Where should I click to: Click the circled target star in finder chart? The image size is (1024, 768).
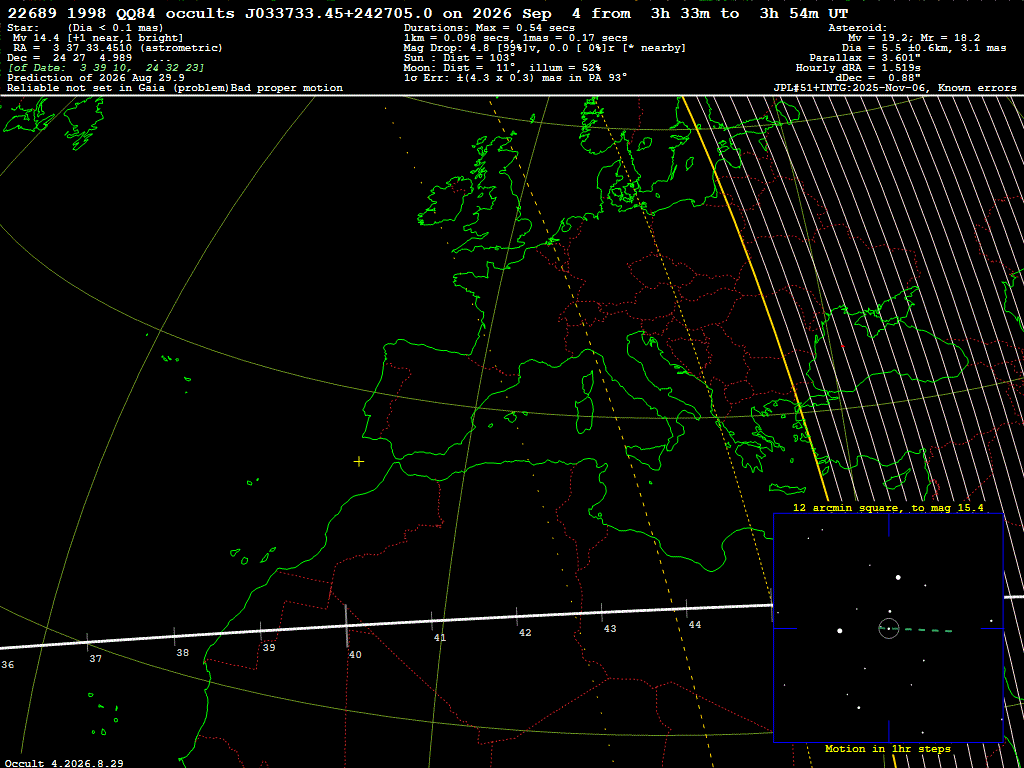(889, 628)
